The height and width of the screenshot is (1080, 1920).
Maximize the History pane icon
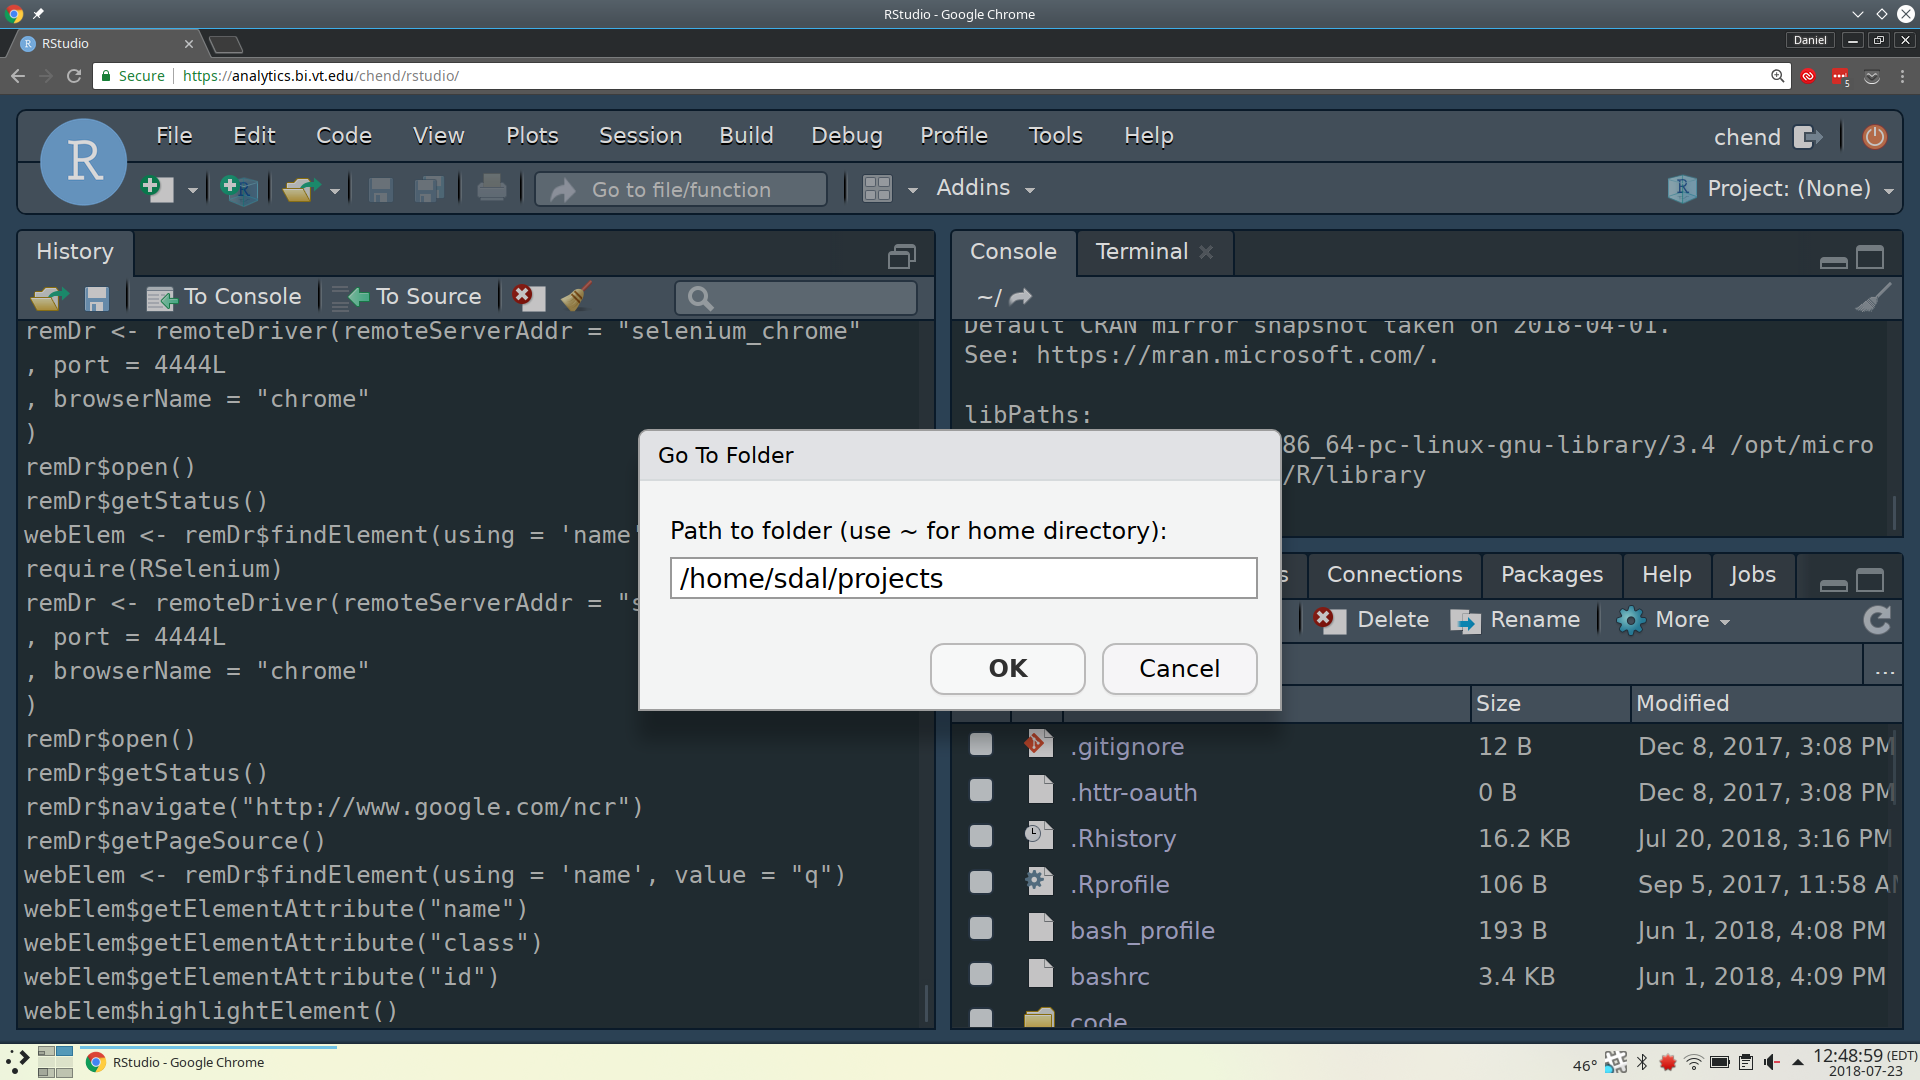pos(901,257)
